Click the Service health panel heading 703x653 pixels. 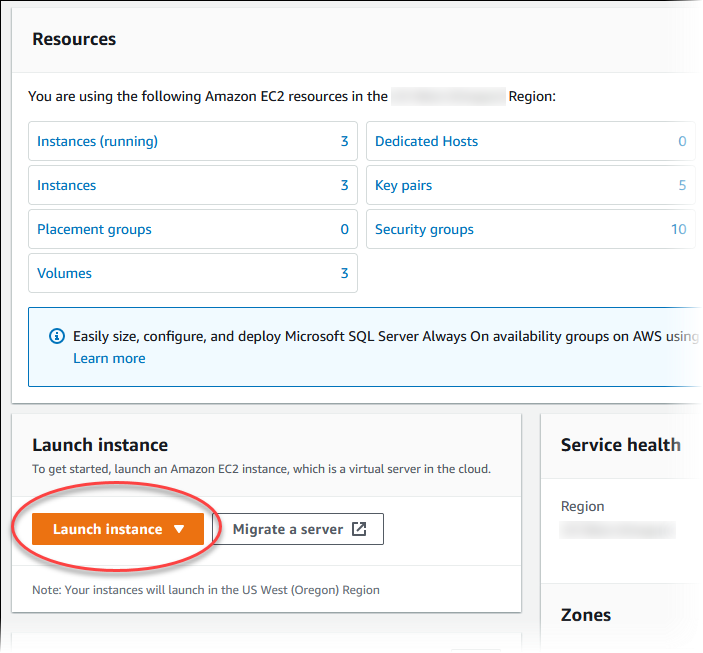click(620, 445)
